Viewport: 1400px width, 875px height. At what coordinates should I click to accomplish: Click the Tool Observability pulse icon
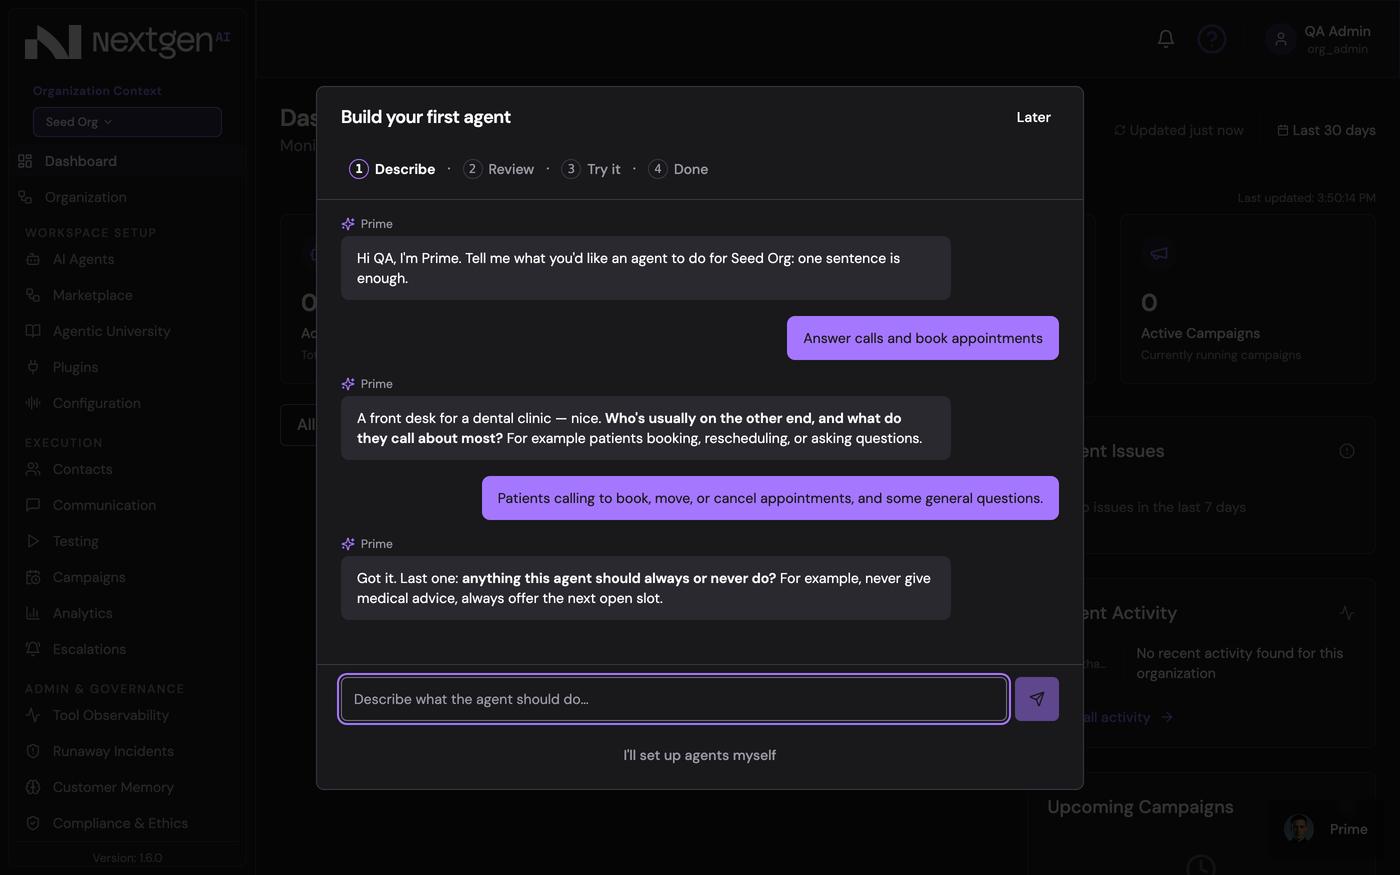pyautogui.click(x=33, y=715)
